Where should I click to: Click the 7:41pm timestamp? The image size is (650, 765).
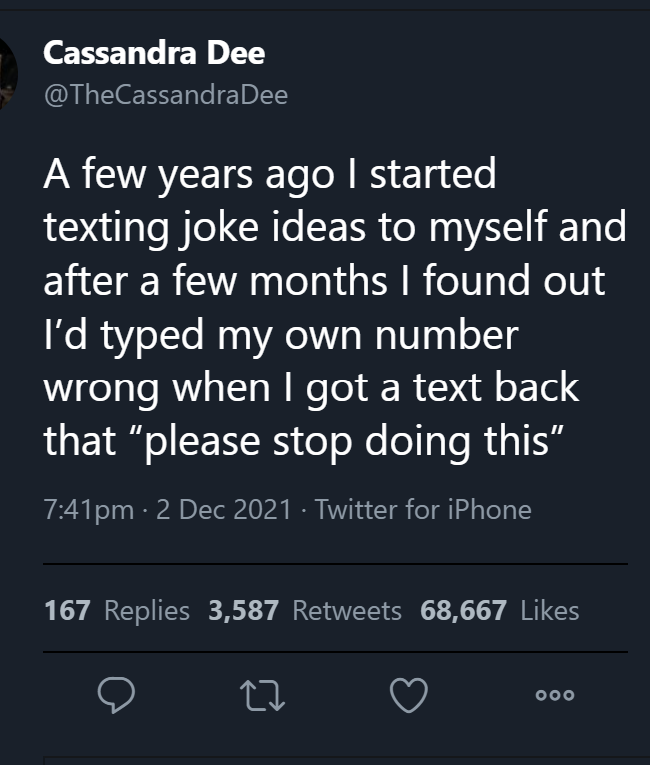pyautogui.click(x=89, y=510)
